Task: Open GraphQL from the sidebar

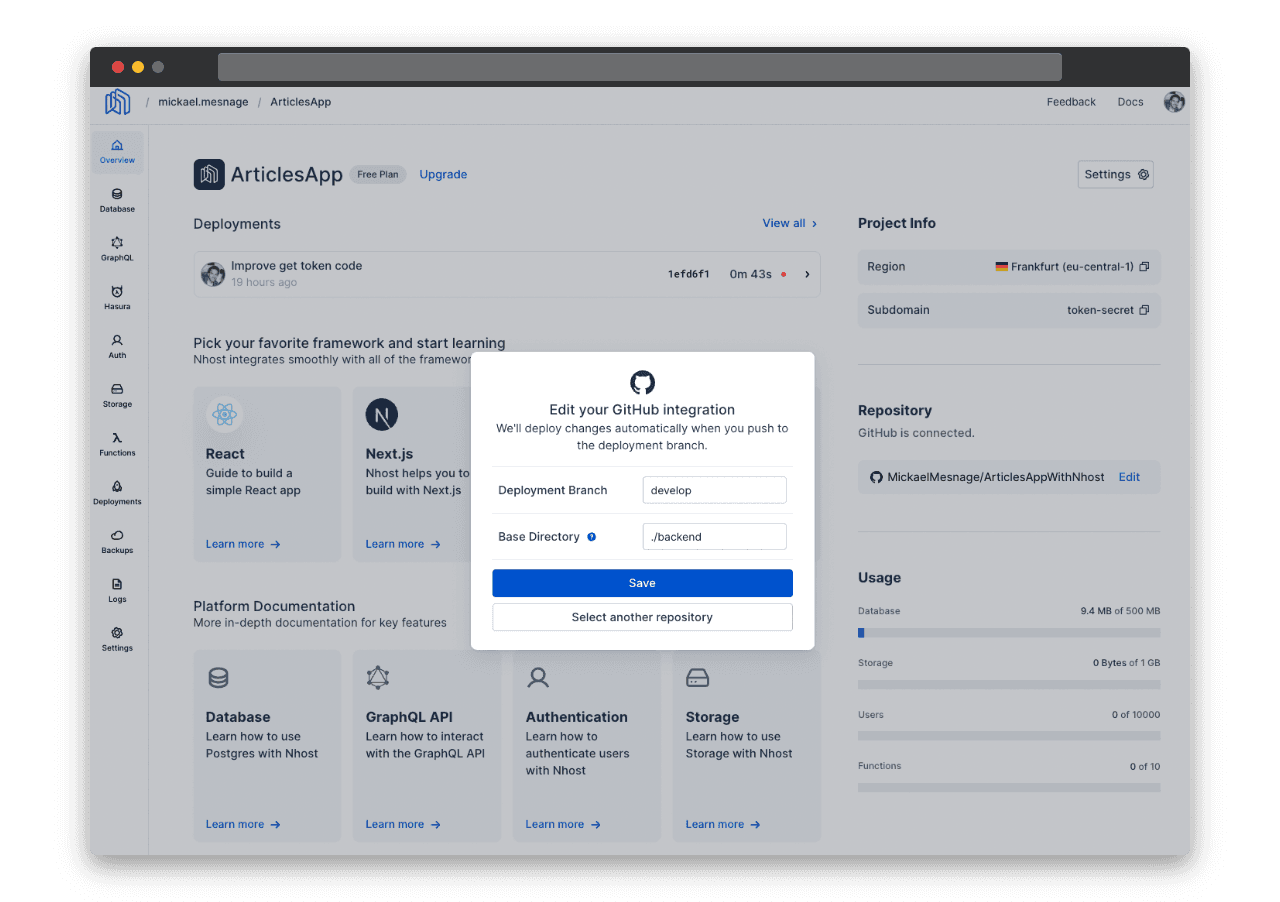Action: (x=117, y=249)
